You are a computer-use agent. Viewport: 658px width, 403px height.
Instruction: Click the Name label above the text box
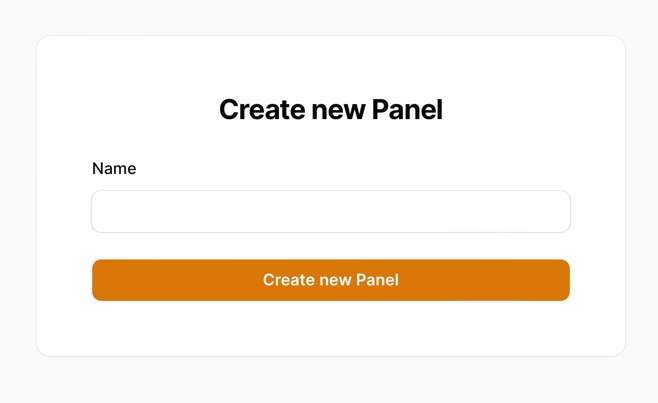pyautogui.click(x=114, y=169)
